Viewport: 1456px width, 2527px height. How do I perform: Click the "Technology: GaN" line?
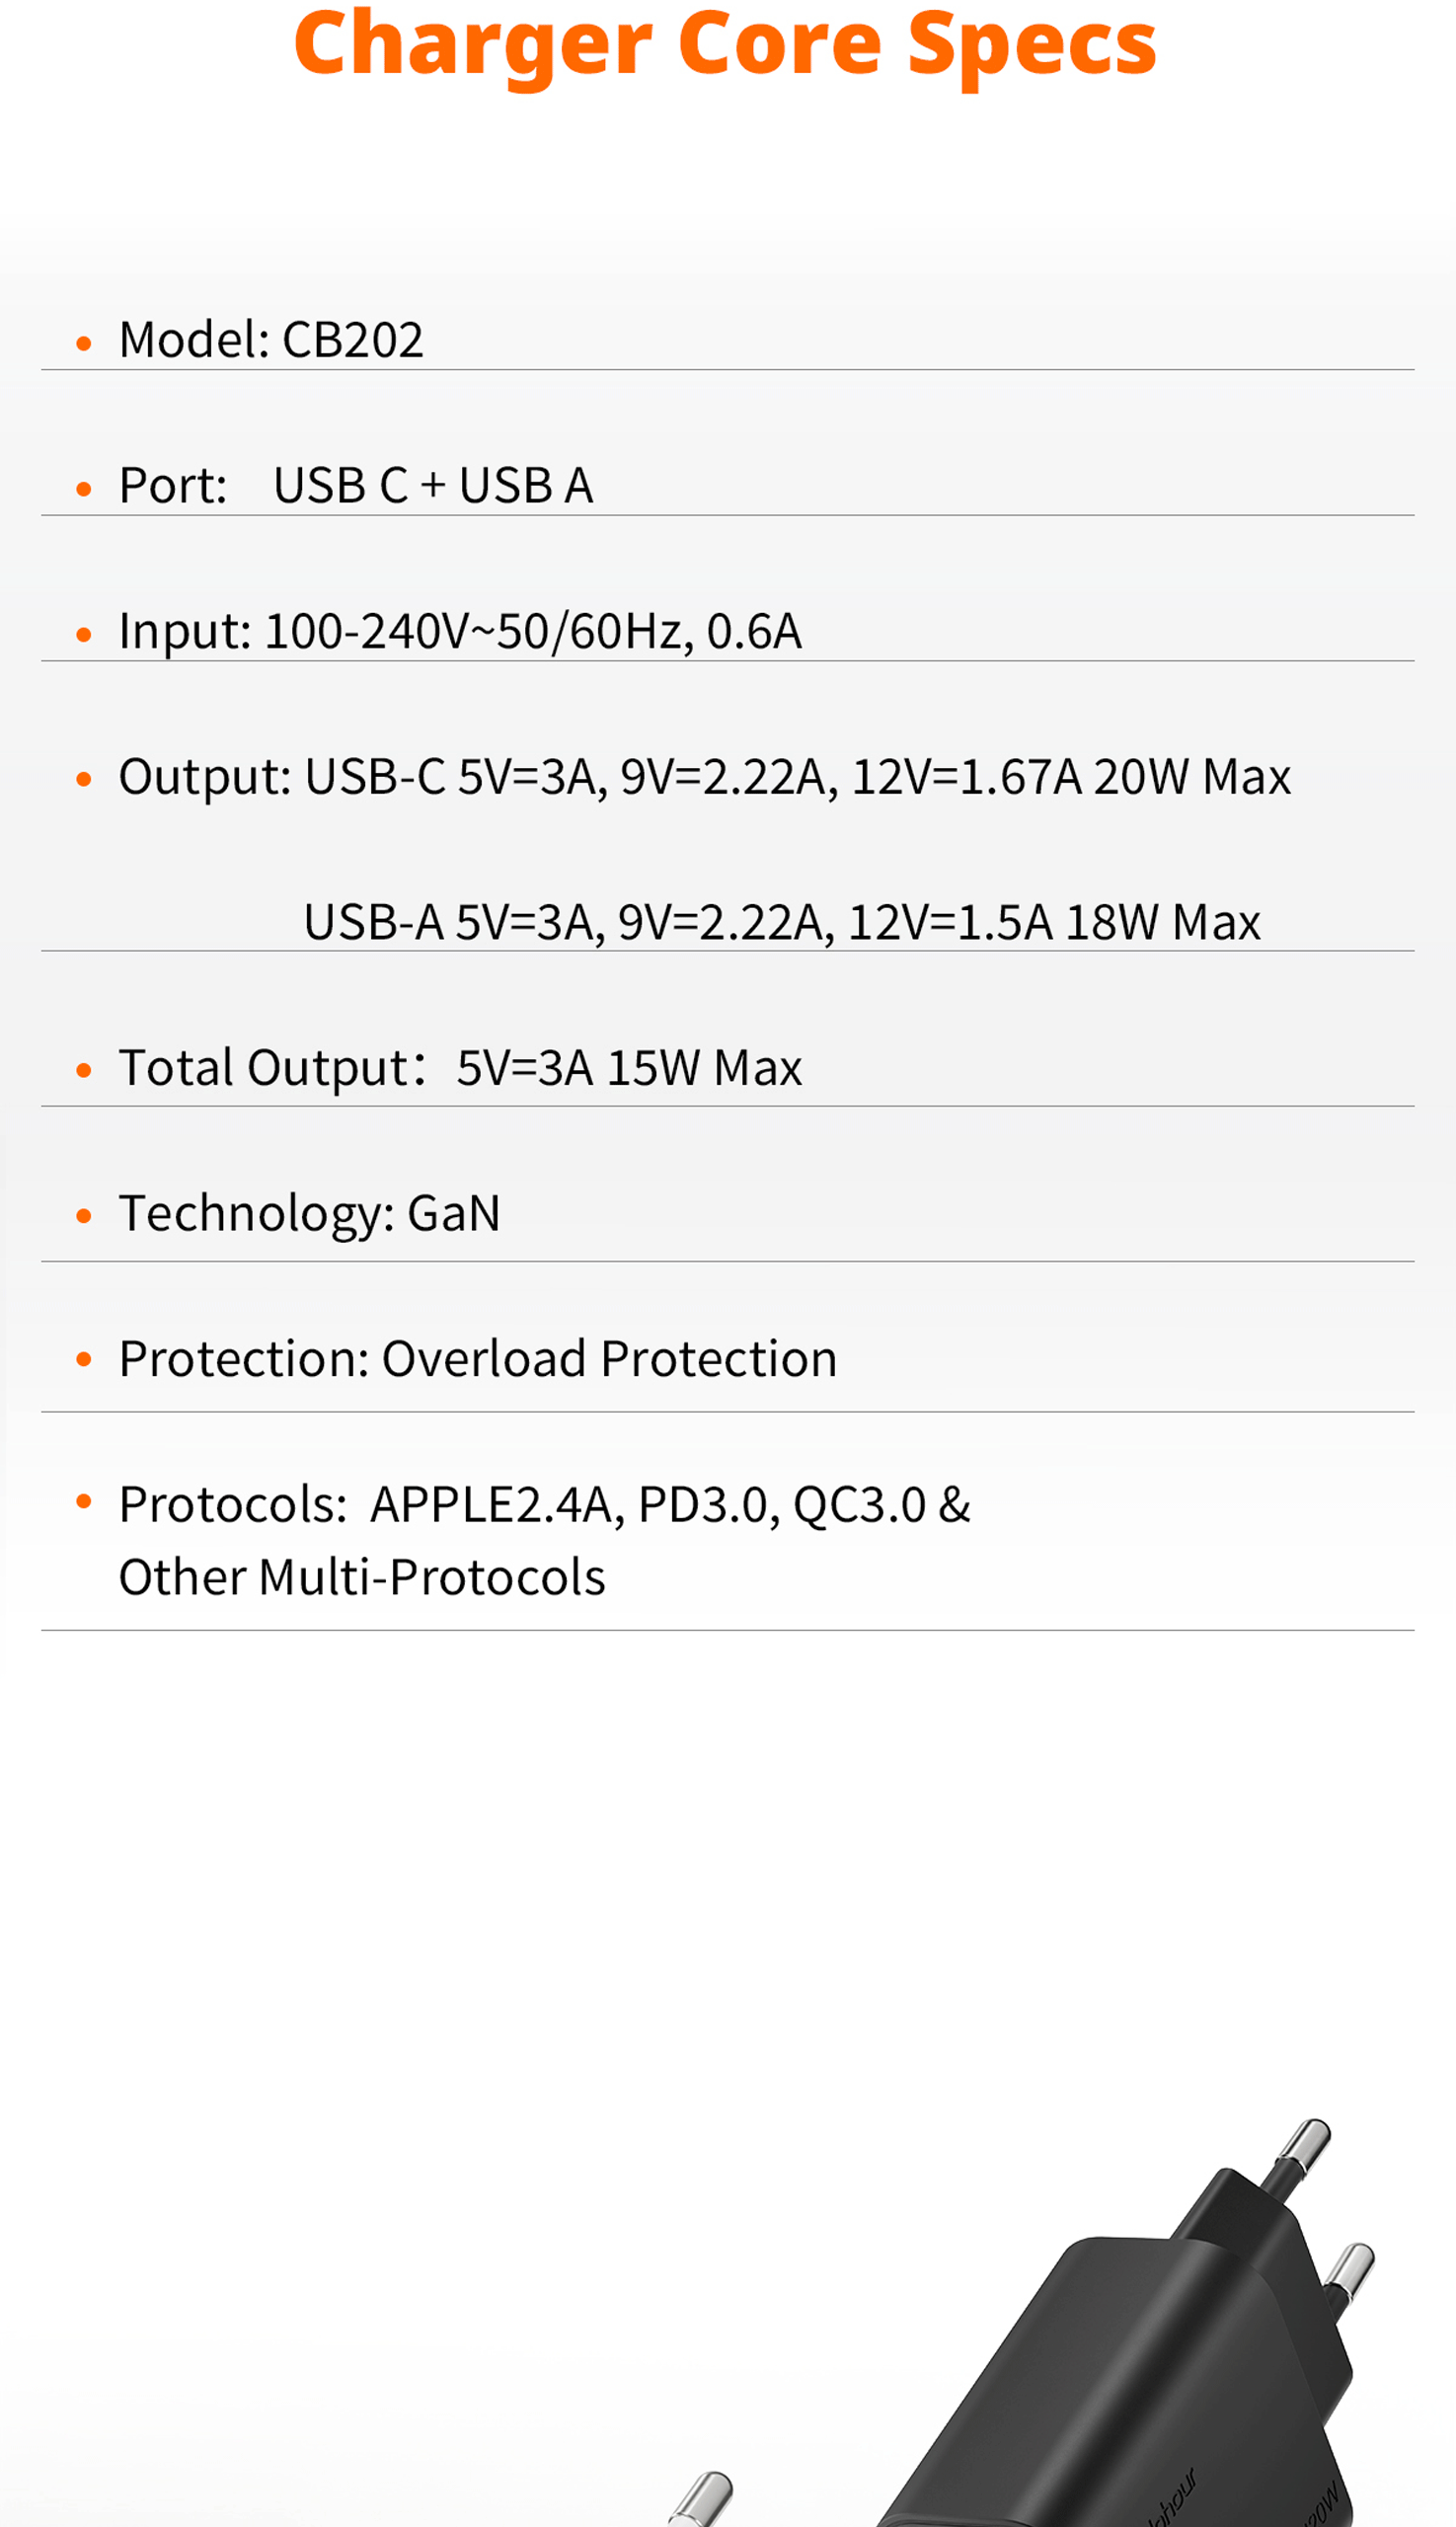coord(309,1213)
